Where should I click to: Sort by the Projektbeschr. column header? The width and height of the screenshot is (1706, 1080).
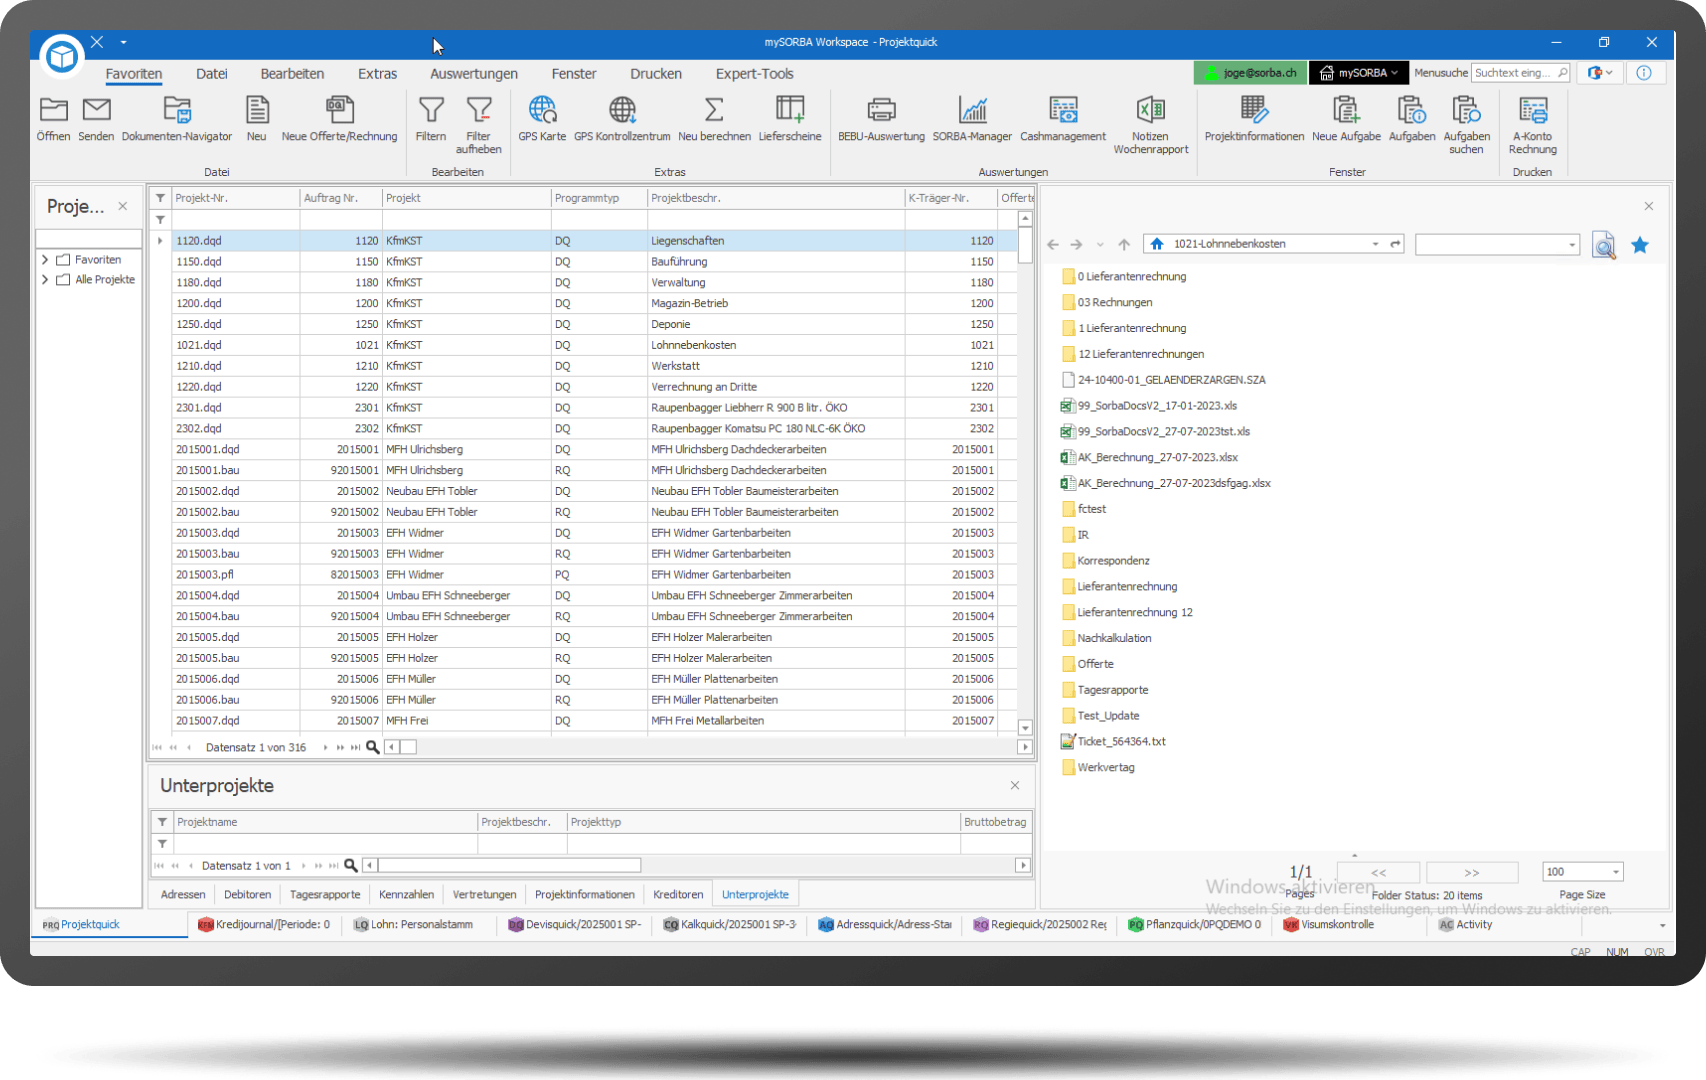[777, 198]
